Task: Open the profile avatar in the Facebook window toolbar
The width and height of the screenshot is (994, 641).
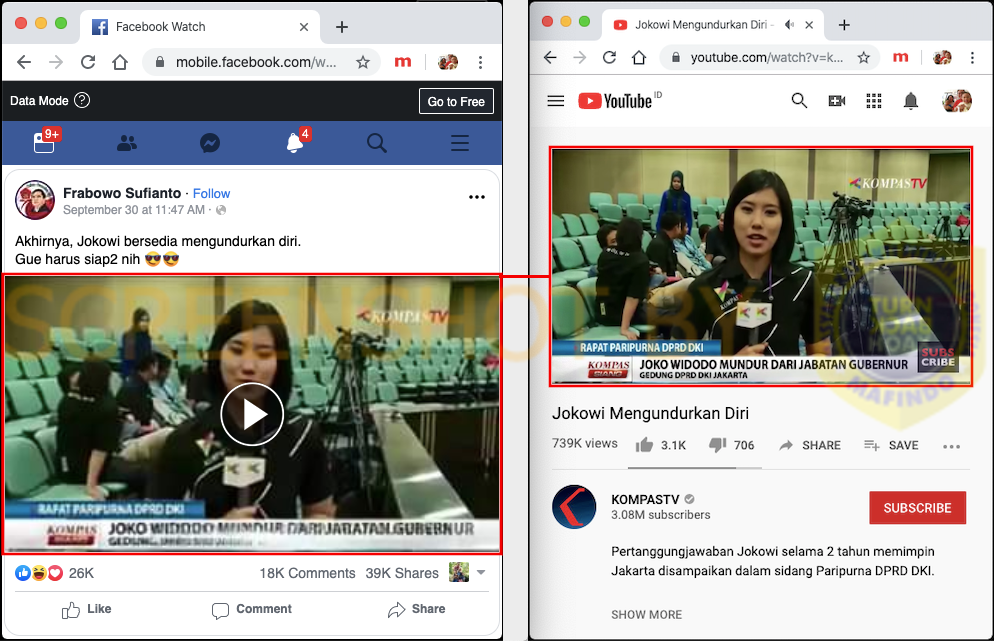Action: 448,62
